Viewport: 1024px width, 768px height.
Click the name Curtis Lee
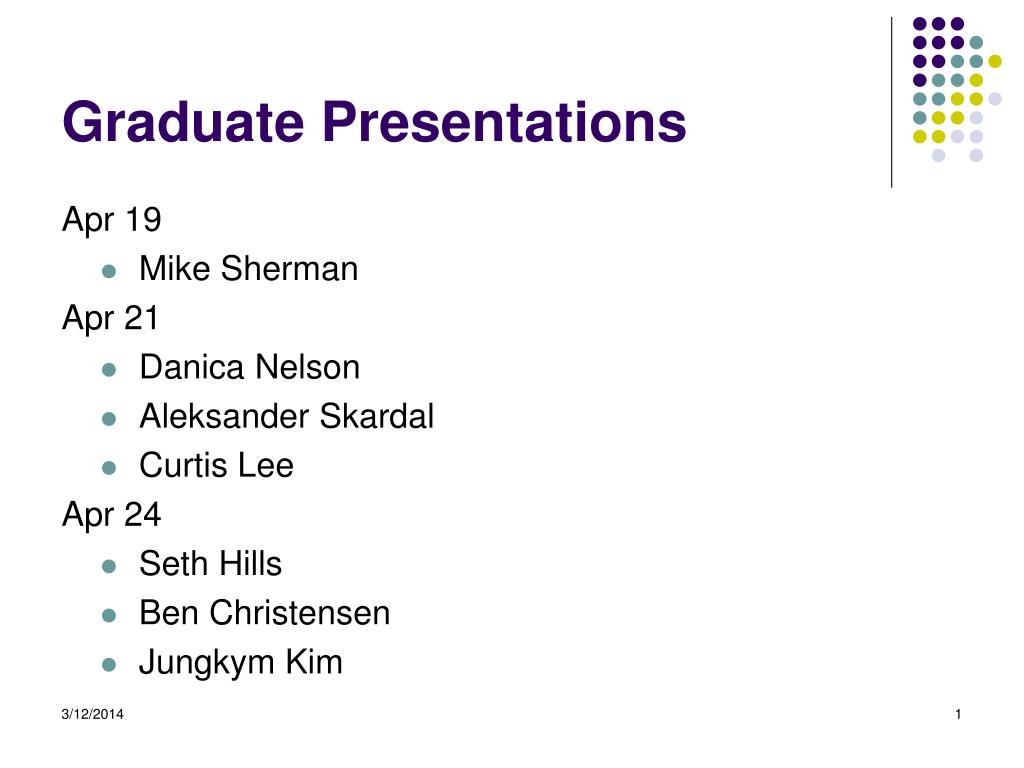pos(217,465)
